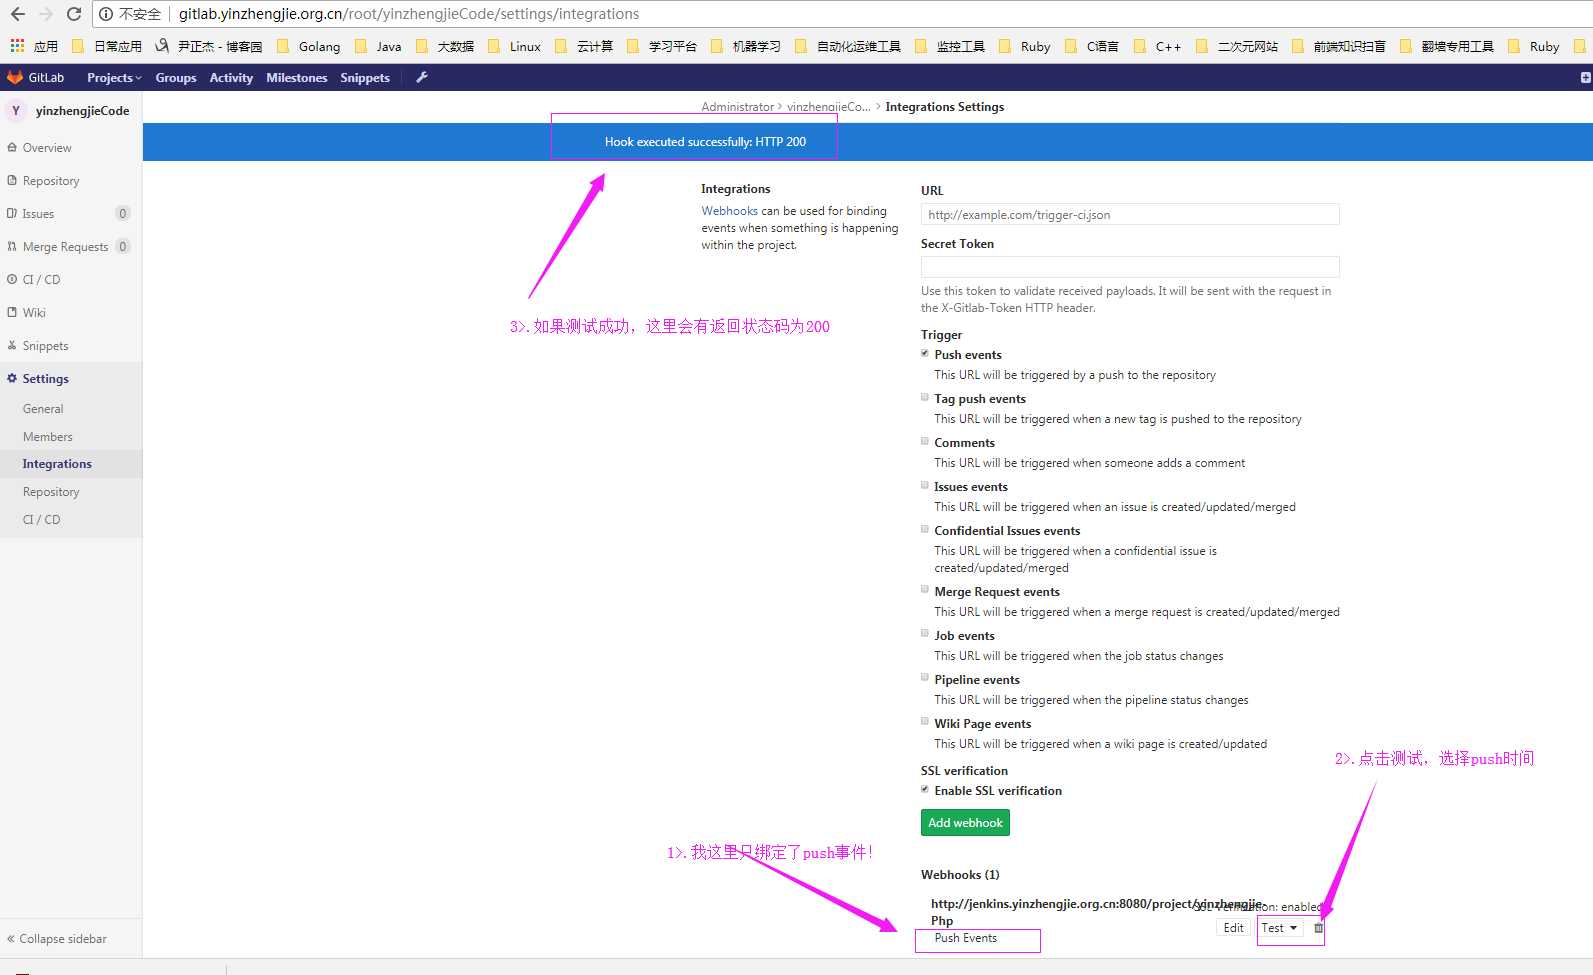This screenshot has width=1593, height=975.
Task: Open the C++ bookmark folder
Action: tap(1157, 46)
